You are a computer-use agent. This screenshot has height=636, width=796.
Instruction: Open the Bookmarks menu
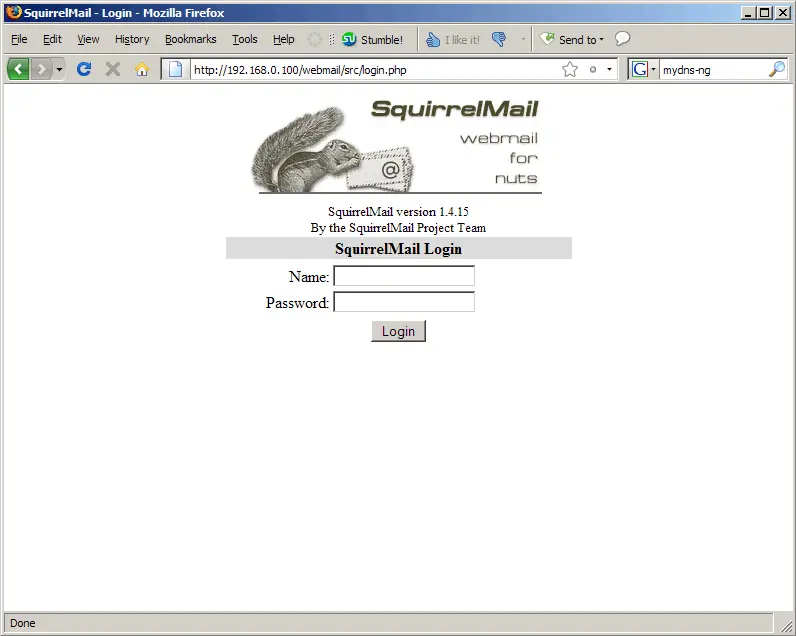click(x=190, y=39)
